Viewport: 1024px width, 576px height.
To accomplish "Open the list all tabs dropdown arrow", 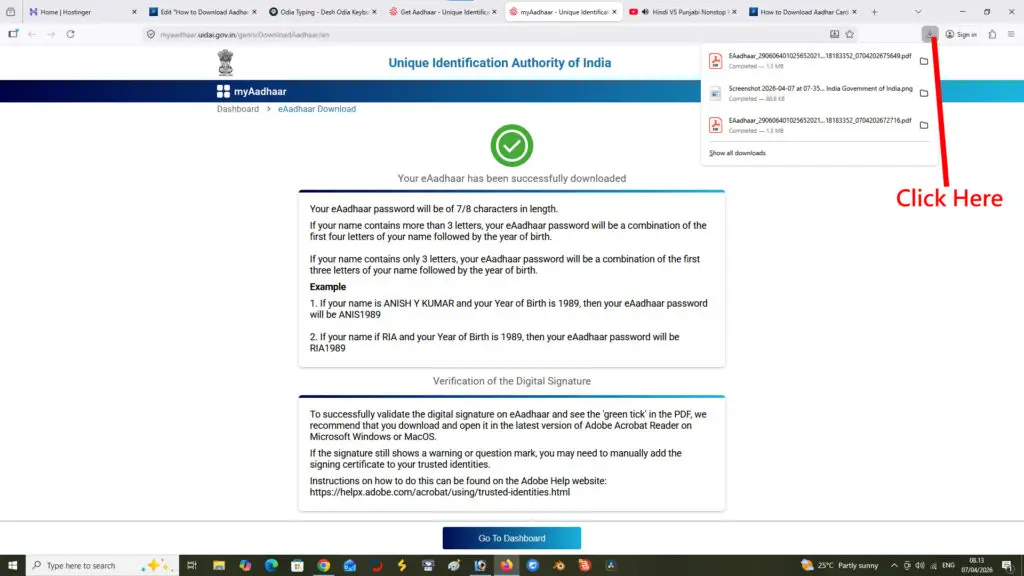I will click(x=920, y=12).
